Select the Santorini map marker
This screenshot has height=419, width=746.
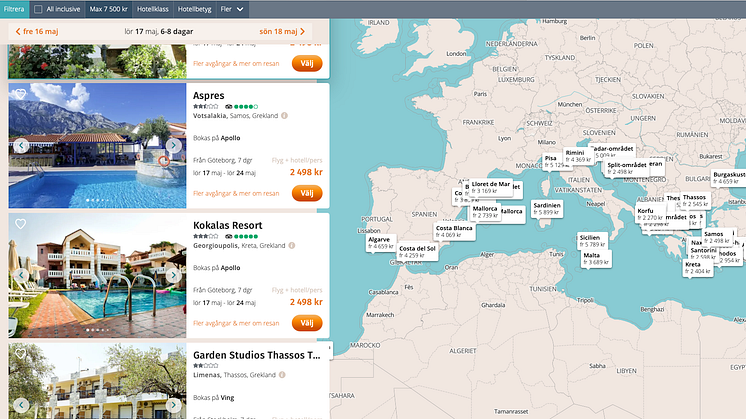[703, 253]
